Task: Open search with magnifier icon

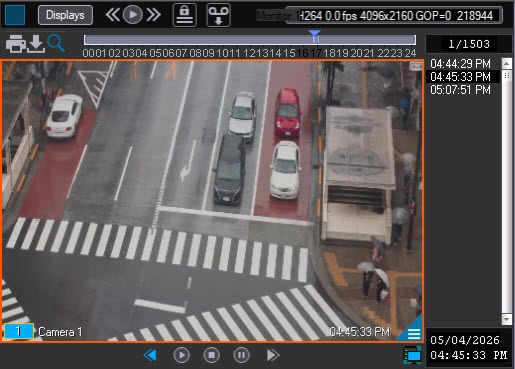Action: 56,43
